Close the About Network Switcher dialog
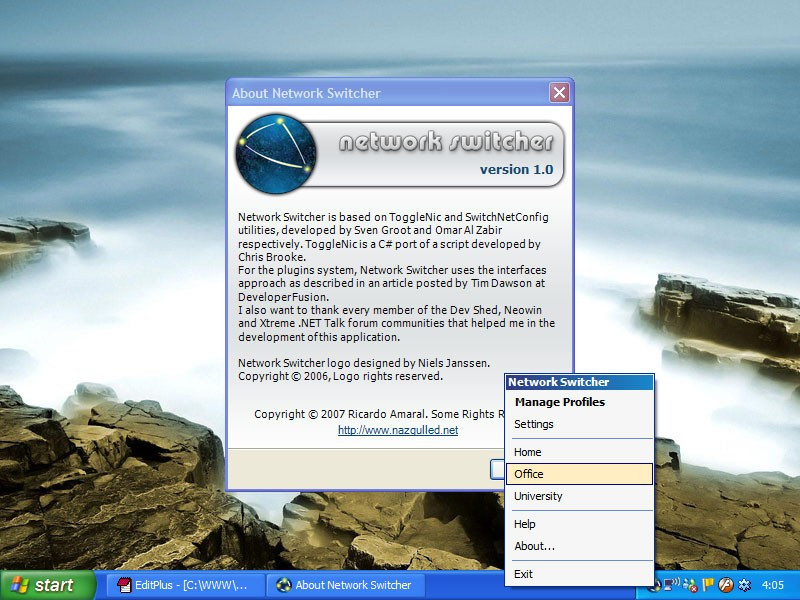The height and width of the screenshot is (600, 800). point(559,92)
